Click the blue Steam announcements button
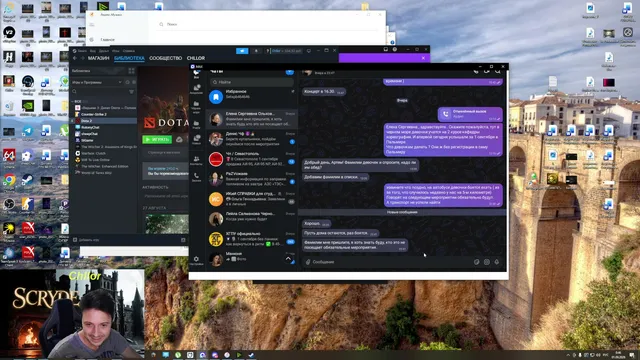Viewport: 640px width, 360px height. pos(242,51)
